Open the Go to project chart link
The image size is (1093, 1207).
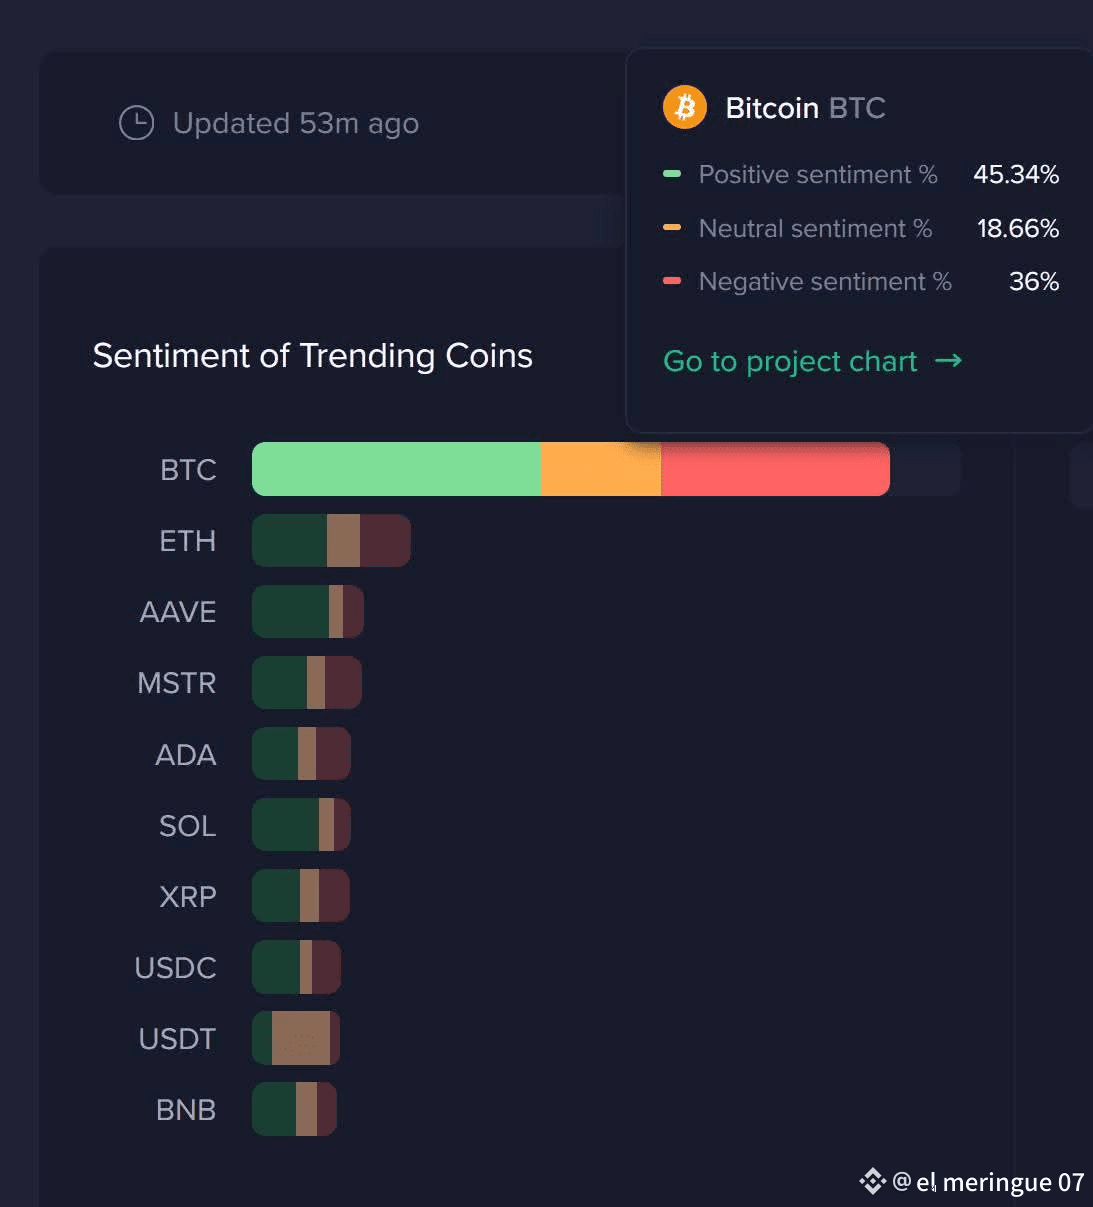790,361
